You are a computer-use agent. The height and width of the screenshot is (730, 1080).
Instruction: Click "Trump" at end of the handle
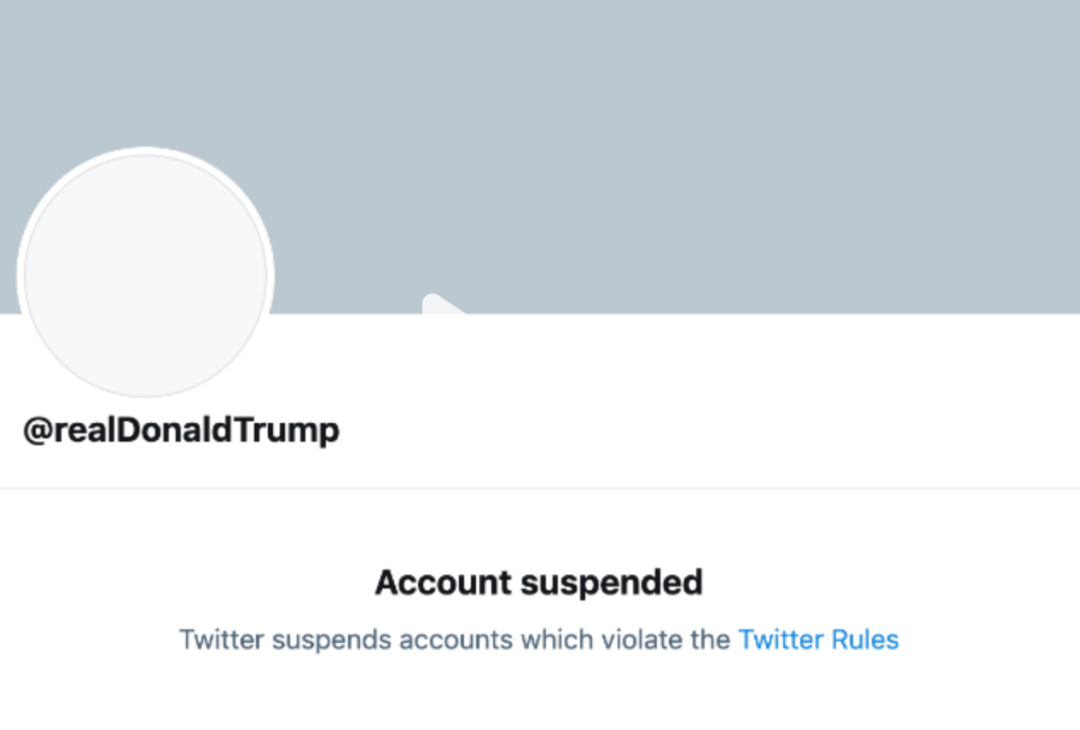click(x=296, y=430)
